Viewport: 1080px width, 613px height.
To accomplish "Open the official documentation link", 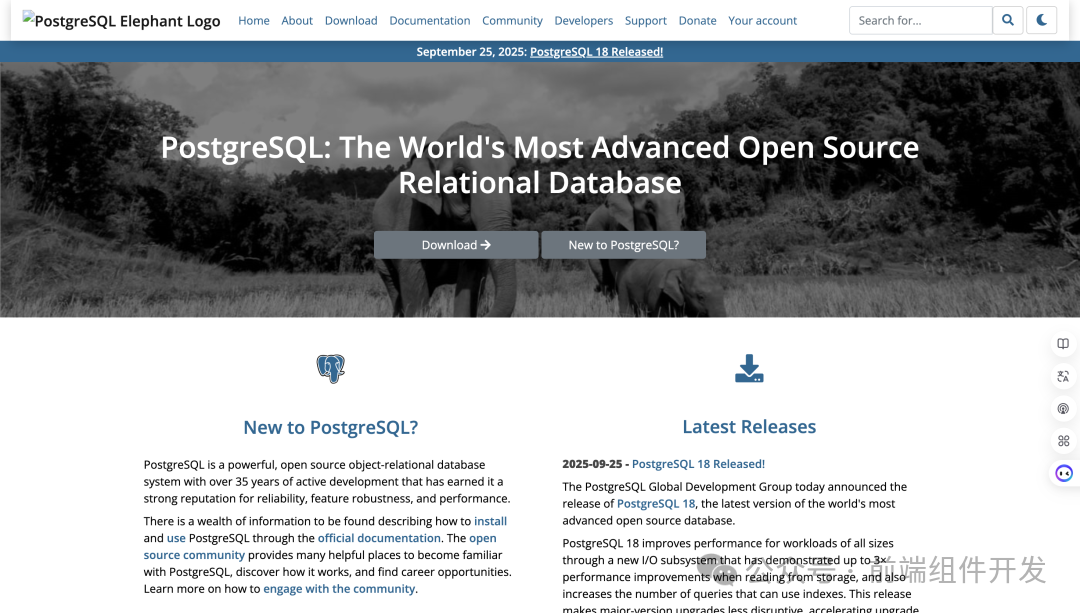I will coord(379,538).
